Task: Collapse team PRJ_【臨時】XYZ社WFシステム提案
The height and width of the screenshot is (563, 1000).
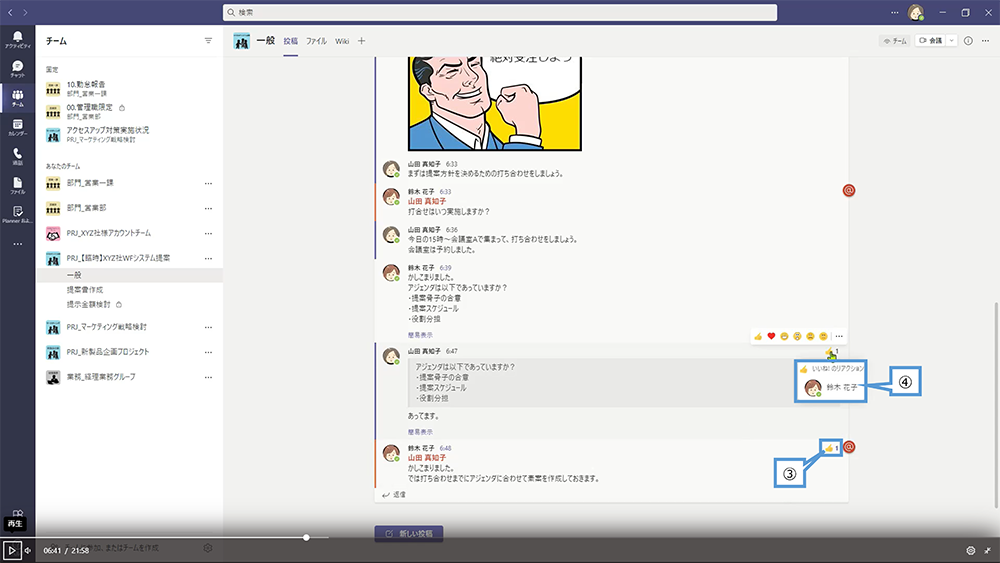Action: pyautogui.click(x=119, y=258)
